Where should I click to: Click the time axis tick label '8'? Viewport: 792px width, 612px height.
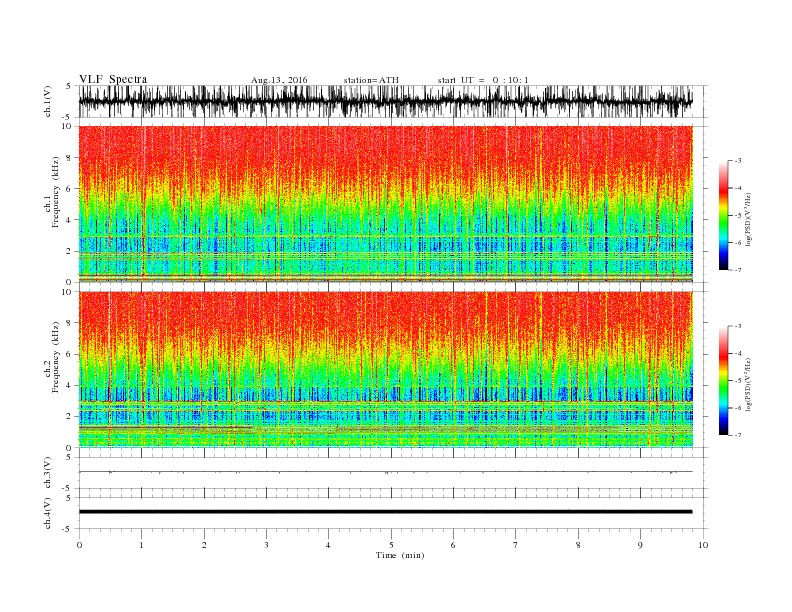pyautogui.click(x=578, y=545)
